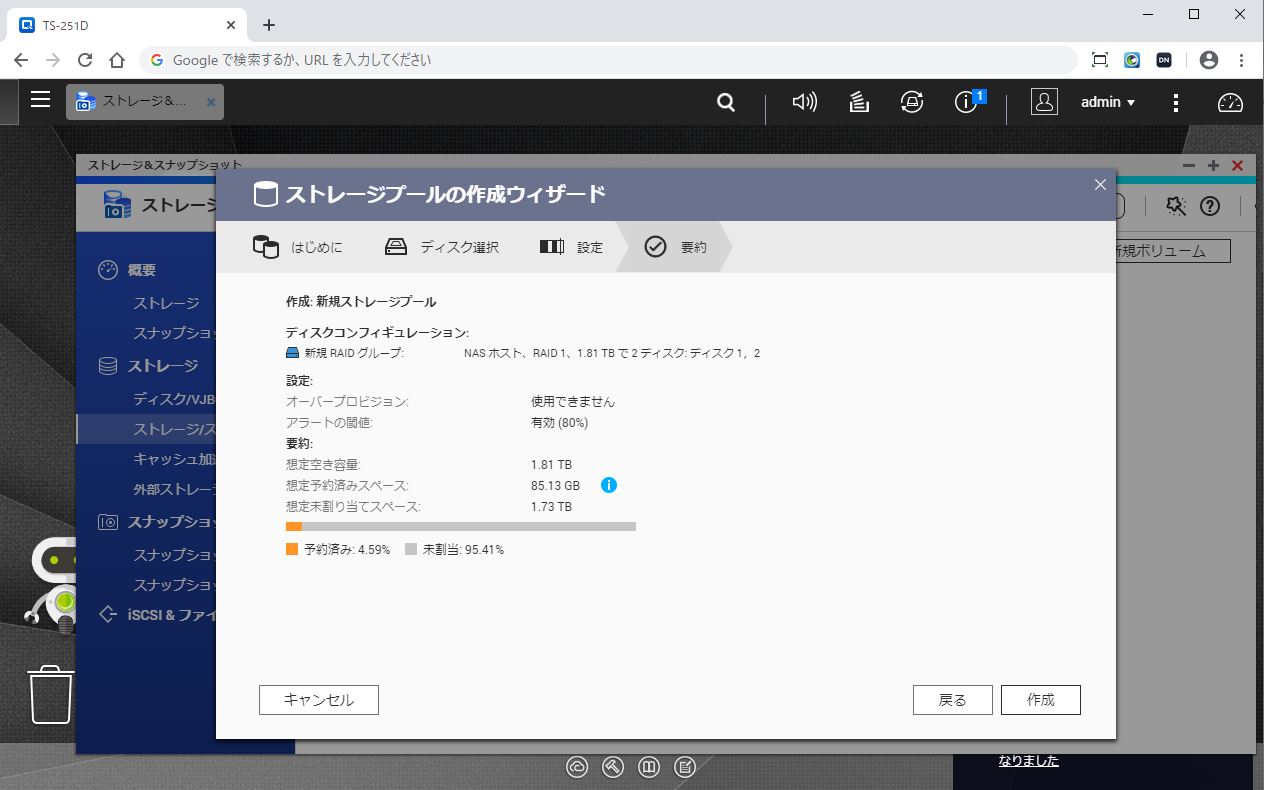The image size is (1264, 790).
Task: Click the reserved/unallocated space usage bar
Action: pyautogui.click(x=460, y=526)
